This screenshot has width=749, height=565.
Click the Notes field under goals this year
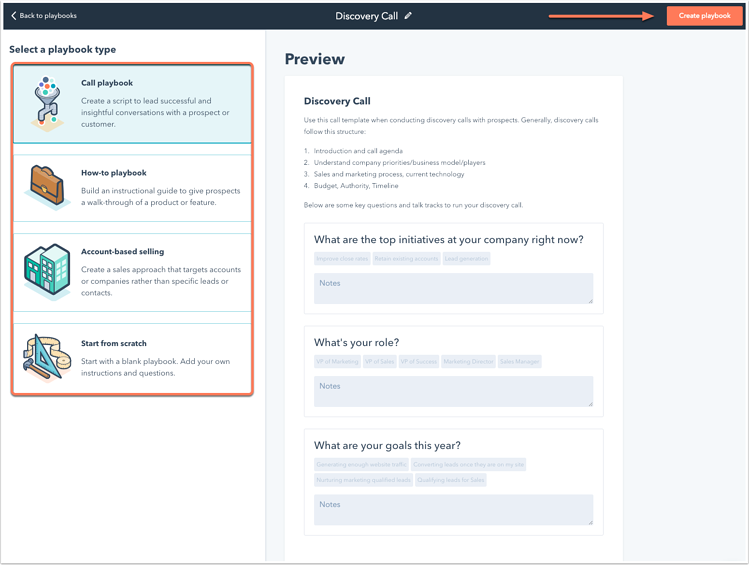click(453, 509)
